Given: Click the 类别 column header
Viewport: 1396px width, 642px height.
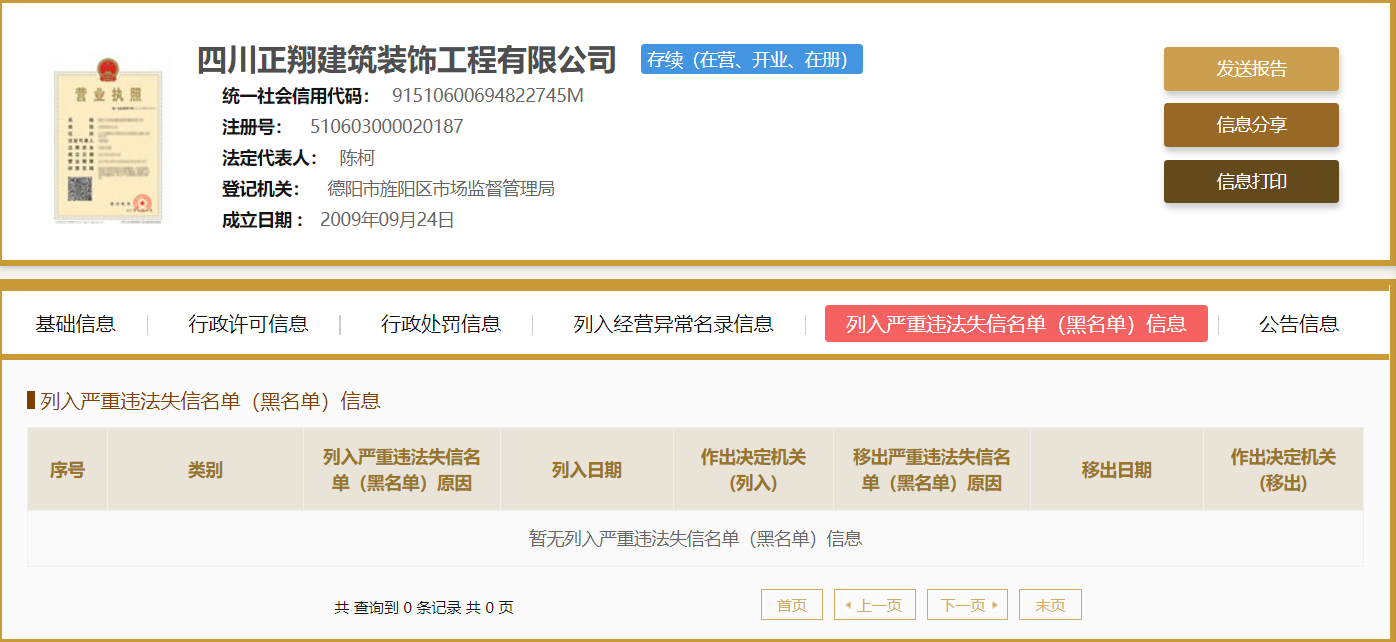Looking at the screenshot, I should coord(205,470).
